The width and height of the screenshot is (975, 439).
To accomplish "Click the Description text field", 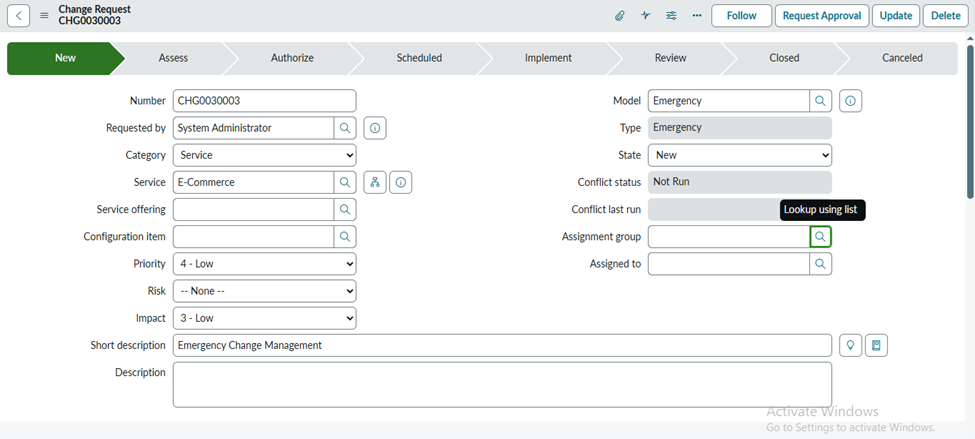I will 502,384.
